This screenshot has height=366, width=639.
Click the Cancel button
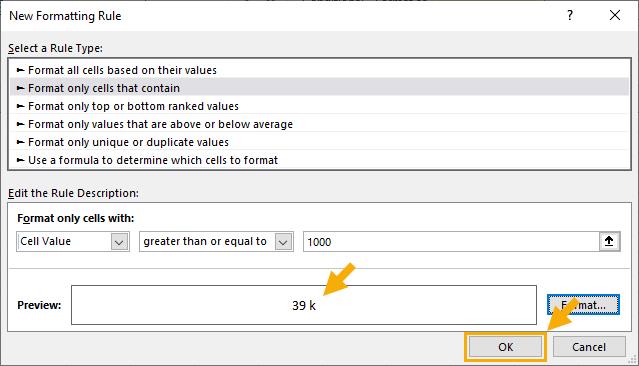pyautogui.click(x=589, y=347)
